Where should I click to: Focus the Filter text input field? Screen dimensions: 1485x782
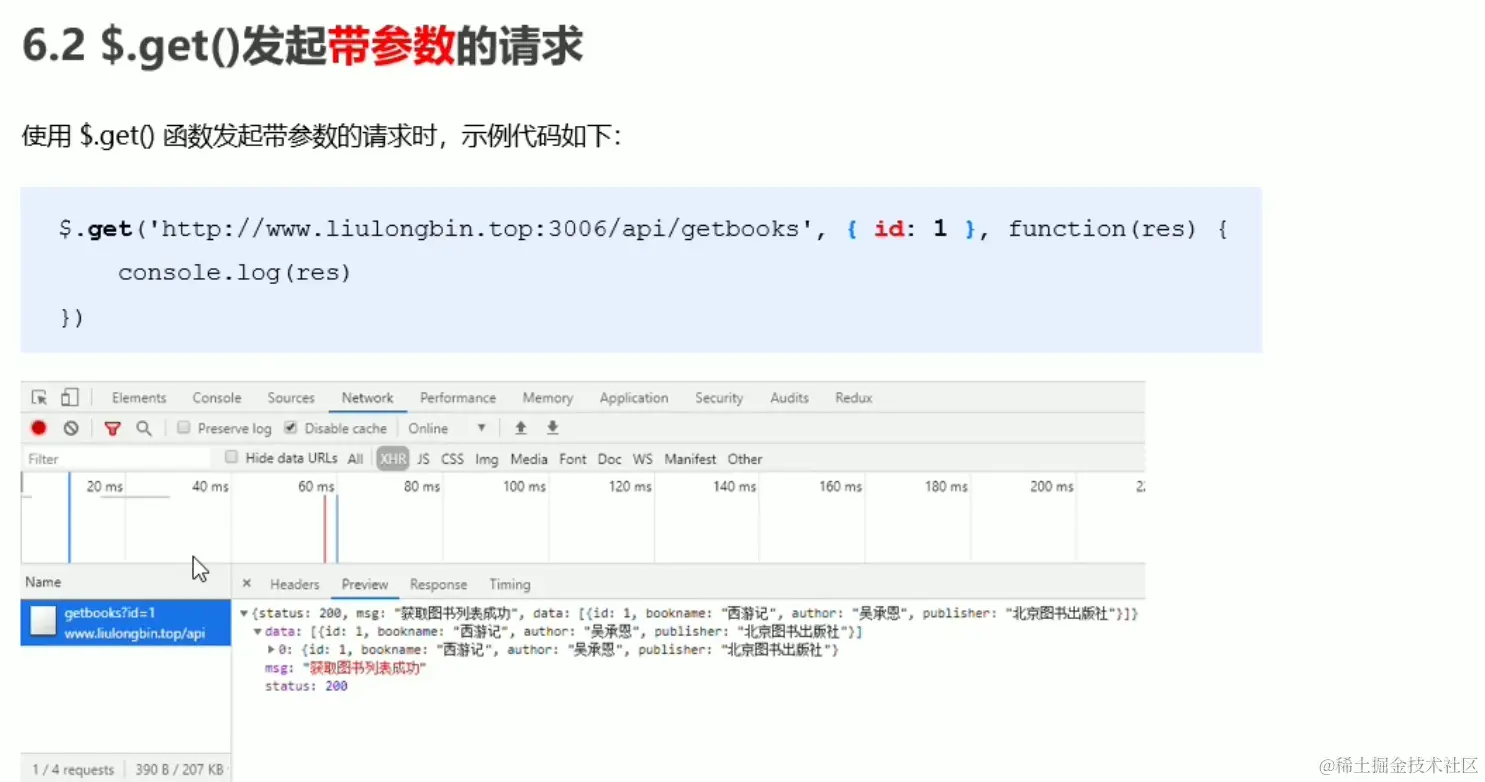(116, 459)
